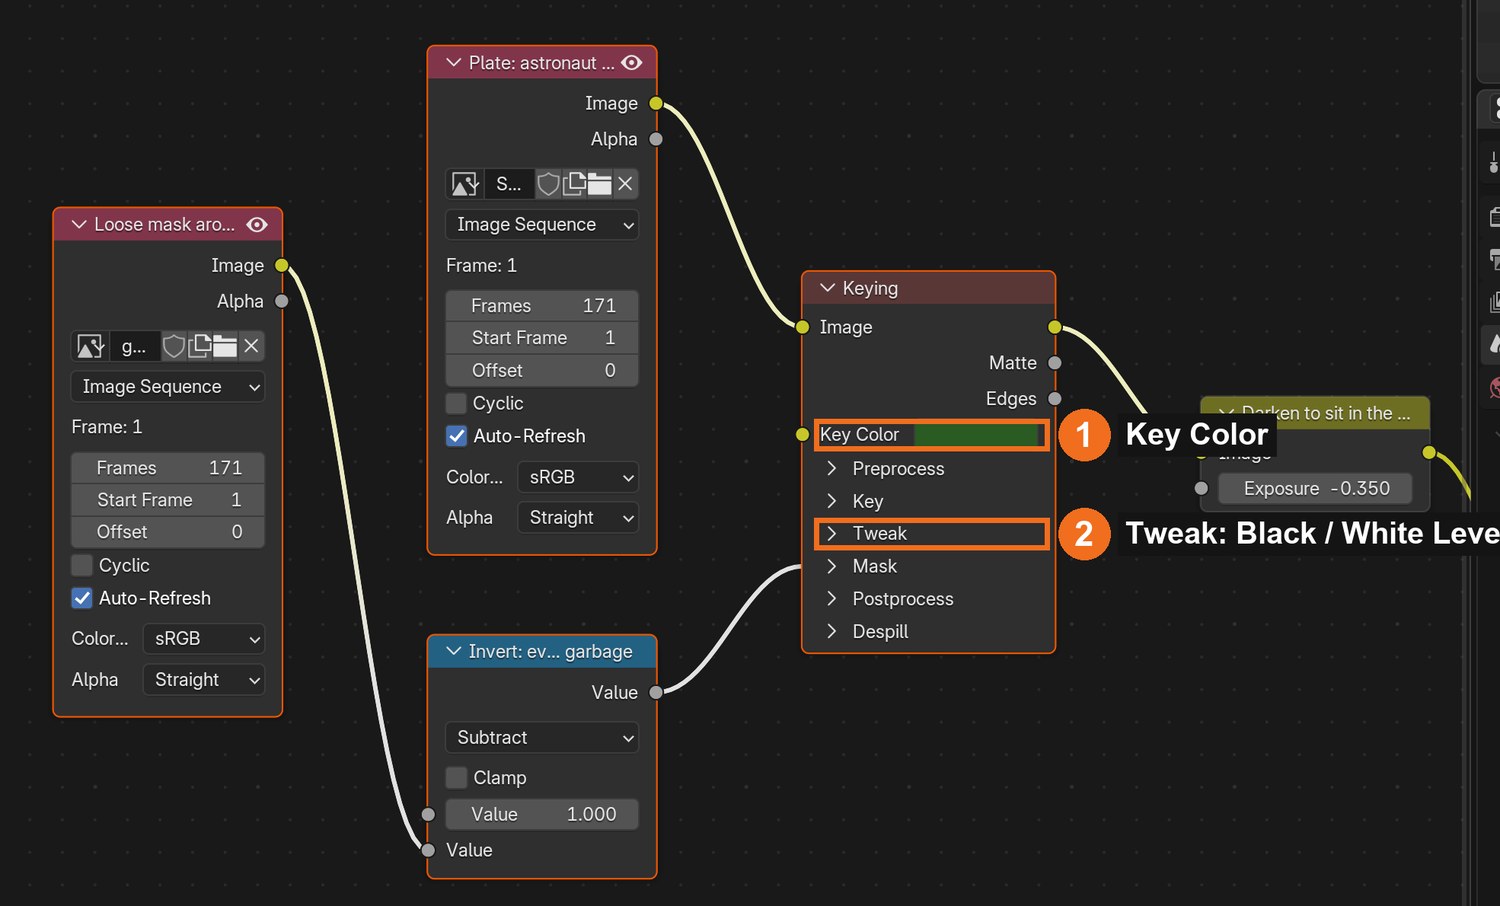Click Frames 171 field in Plate astronaut node

(x=542, y=305)
